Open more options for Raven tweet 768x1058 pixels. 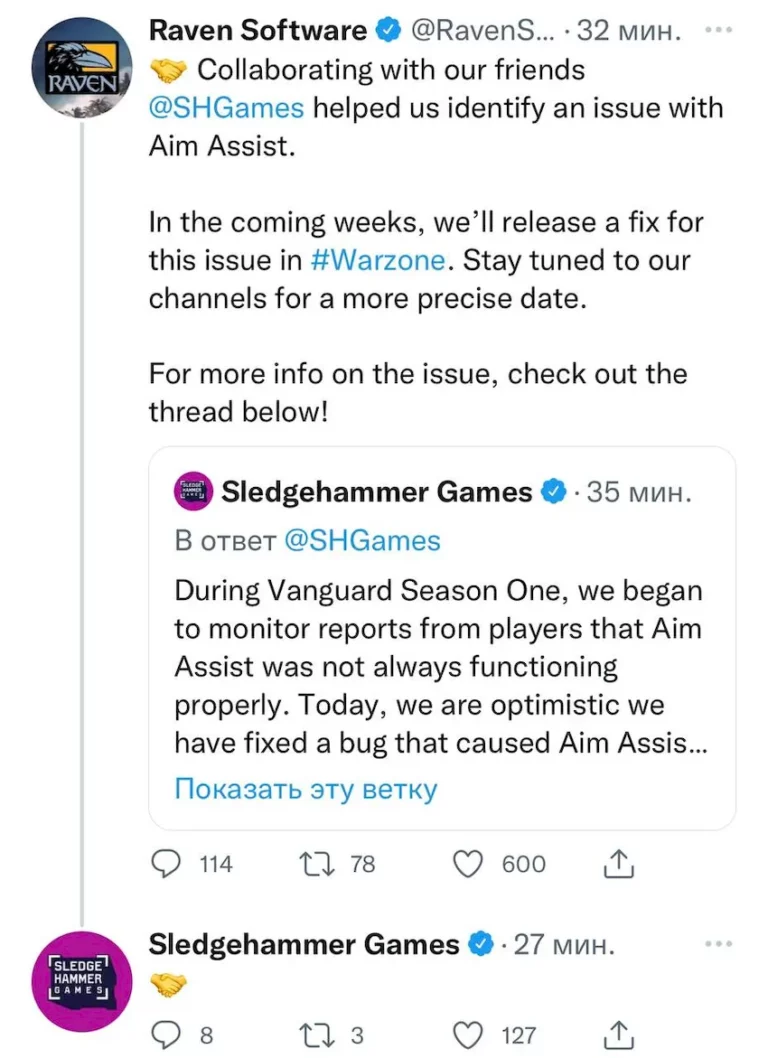(x=718, y=30)
